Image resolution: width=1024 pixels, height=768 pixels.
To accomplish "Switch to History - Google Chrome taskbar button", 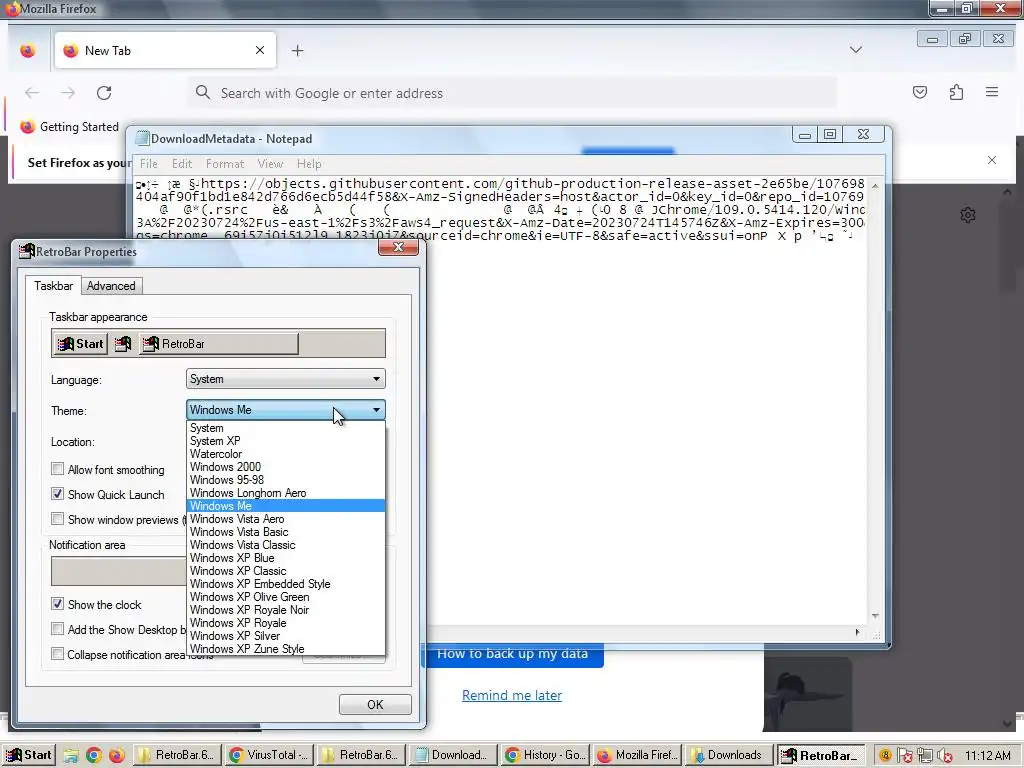I will click(545, 755).
